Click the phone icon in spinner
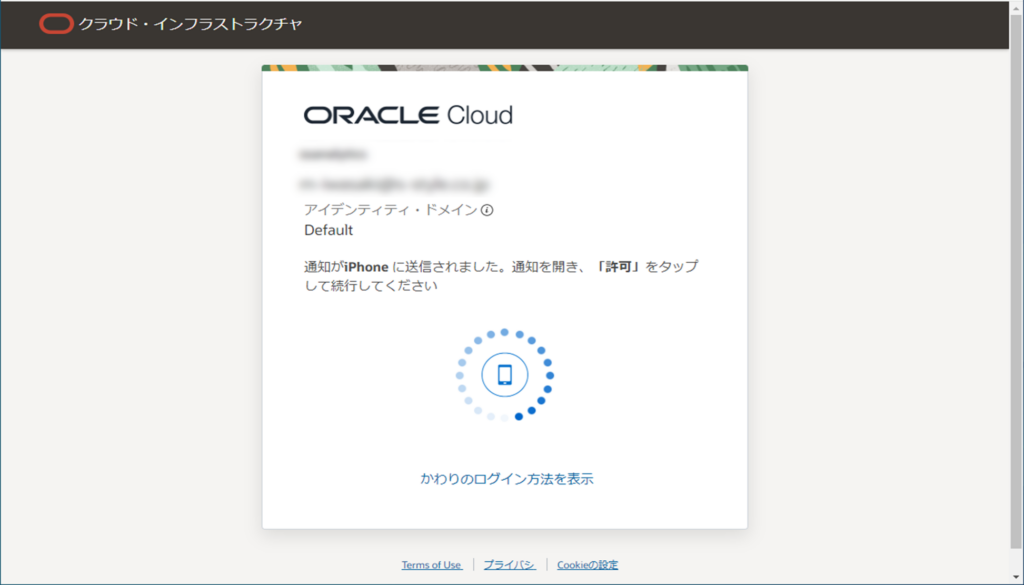1024x585 pixels. tap(505, 375)
